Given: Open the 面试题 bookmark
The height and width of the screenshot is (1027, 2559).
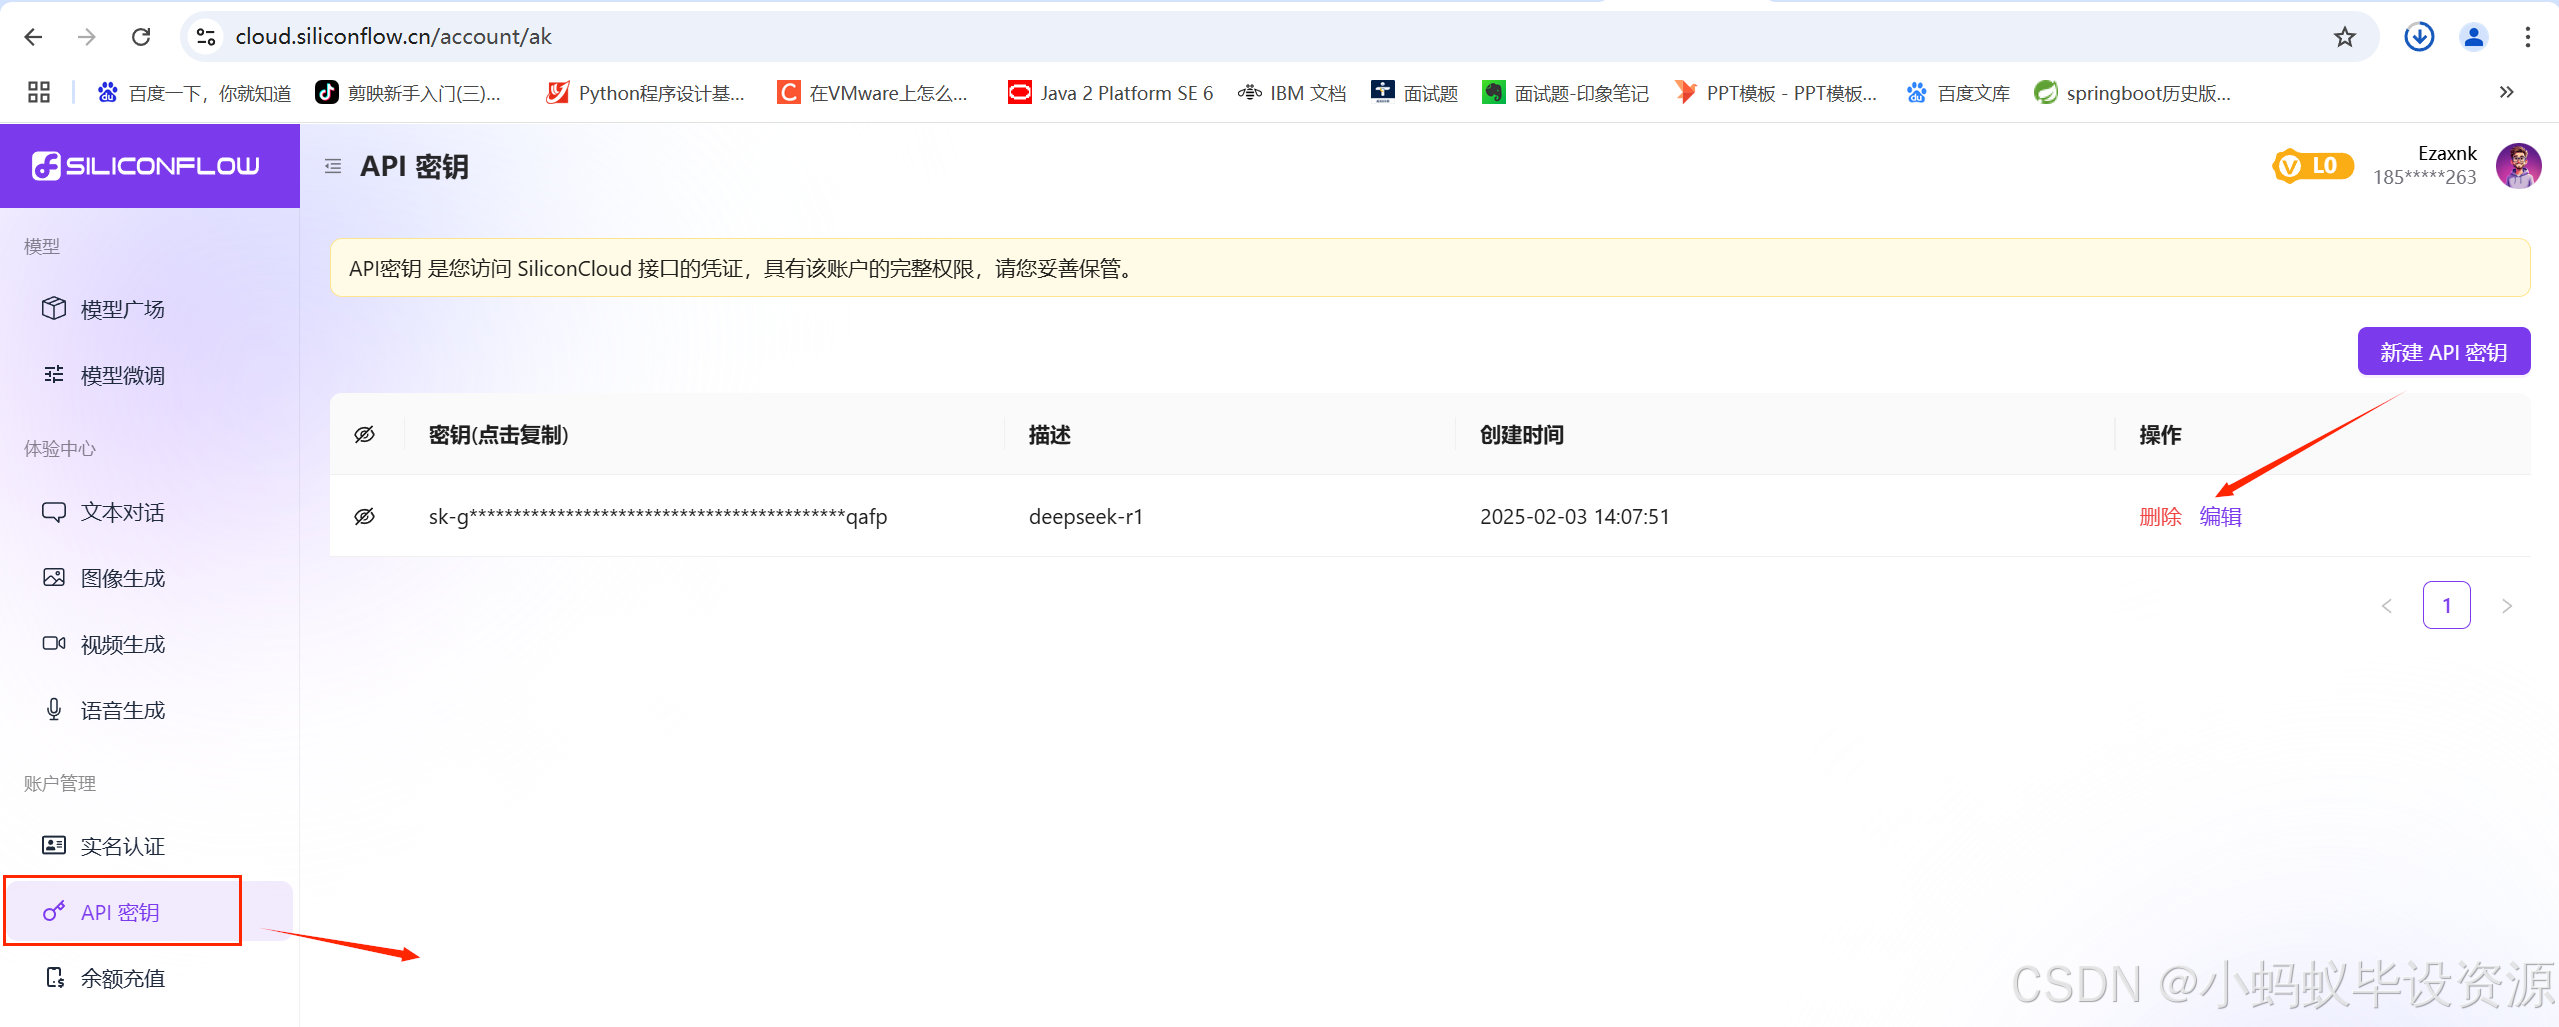Looking at the screenshot, I should point(1414,93).
